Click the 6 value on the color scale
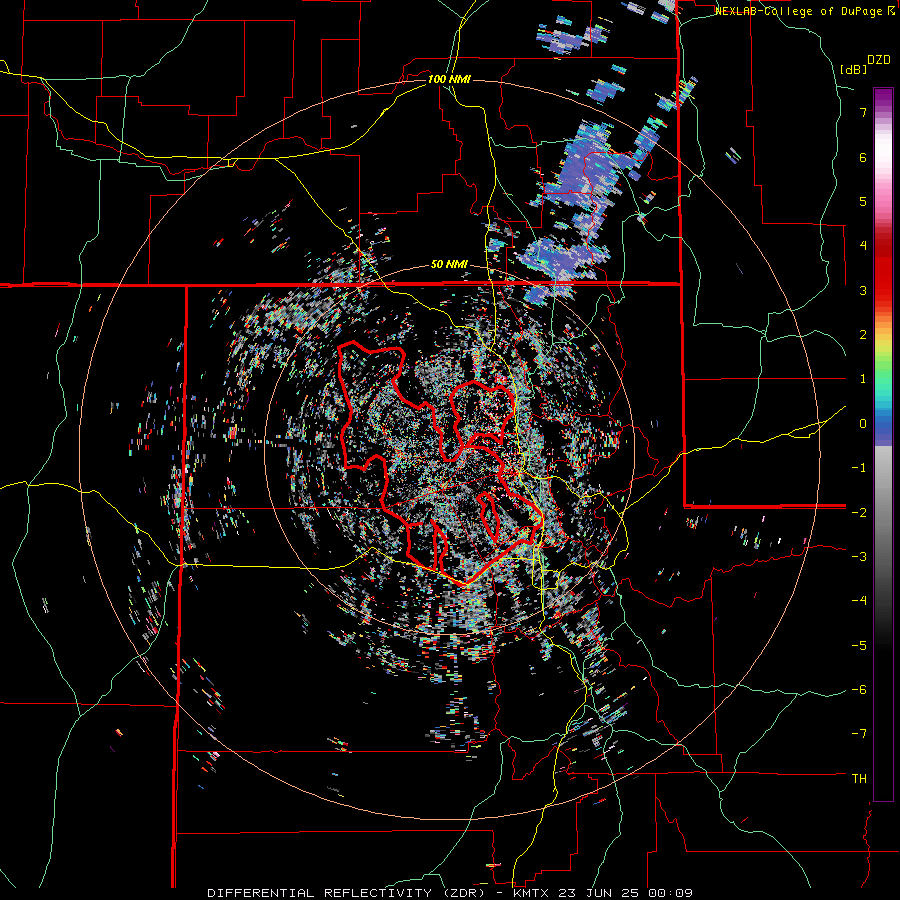 [x=863, y=157]
